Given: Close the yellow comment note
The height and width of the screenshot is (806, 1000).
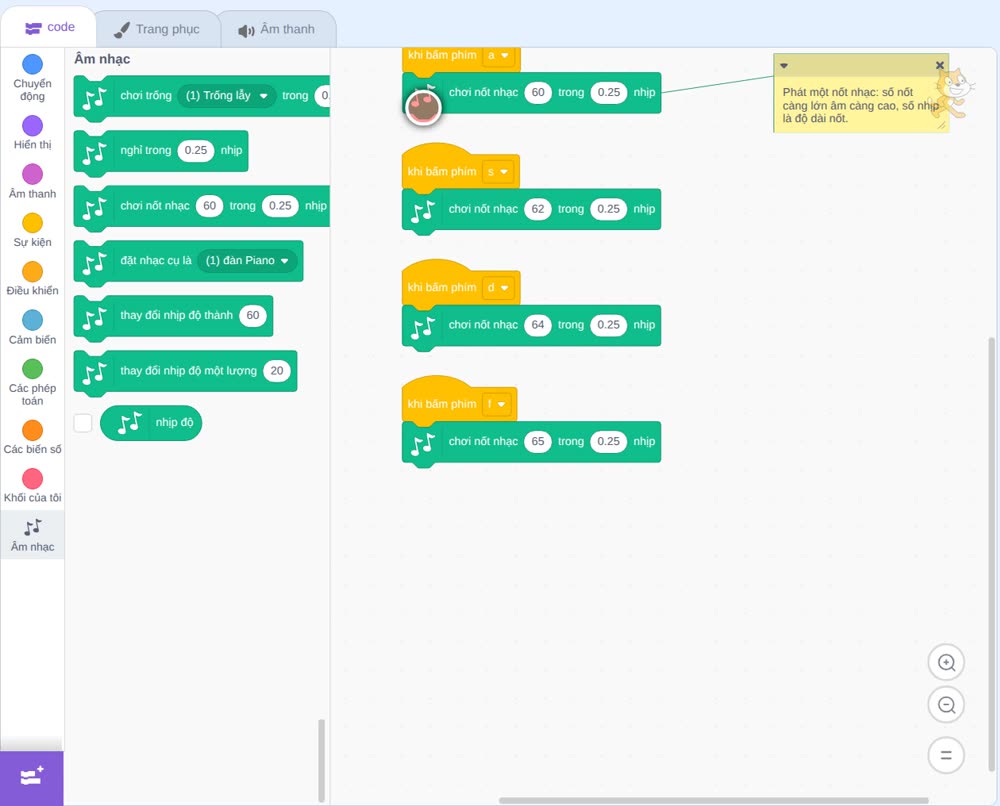Looking at the screenshot, I should click(x=939, y=65).
